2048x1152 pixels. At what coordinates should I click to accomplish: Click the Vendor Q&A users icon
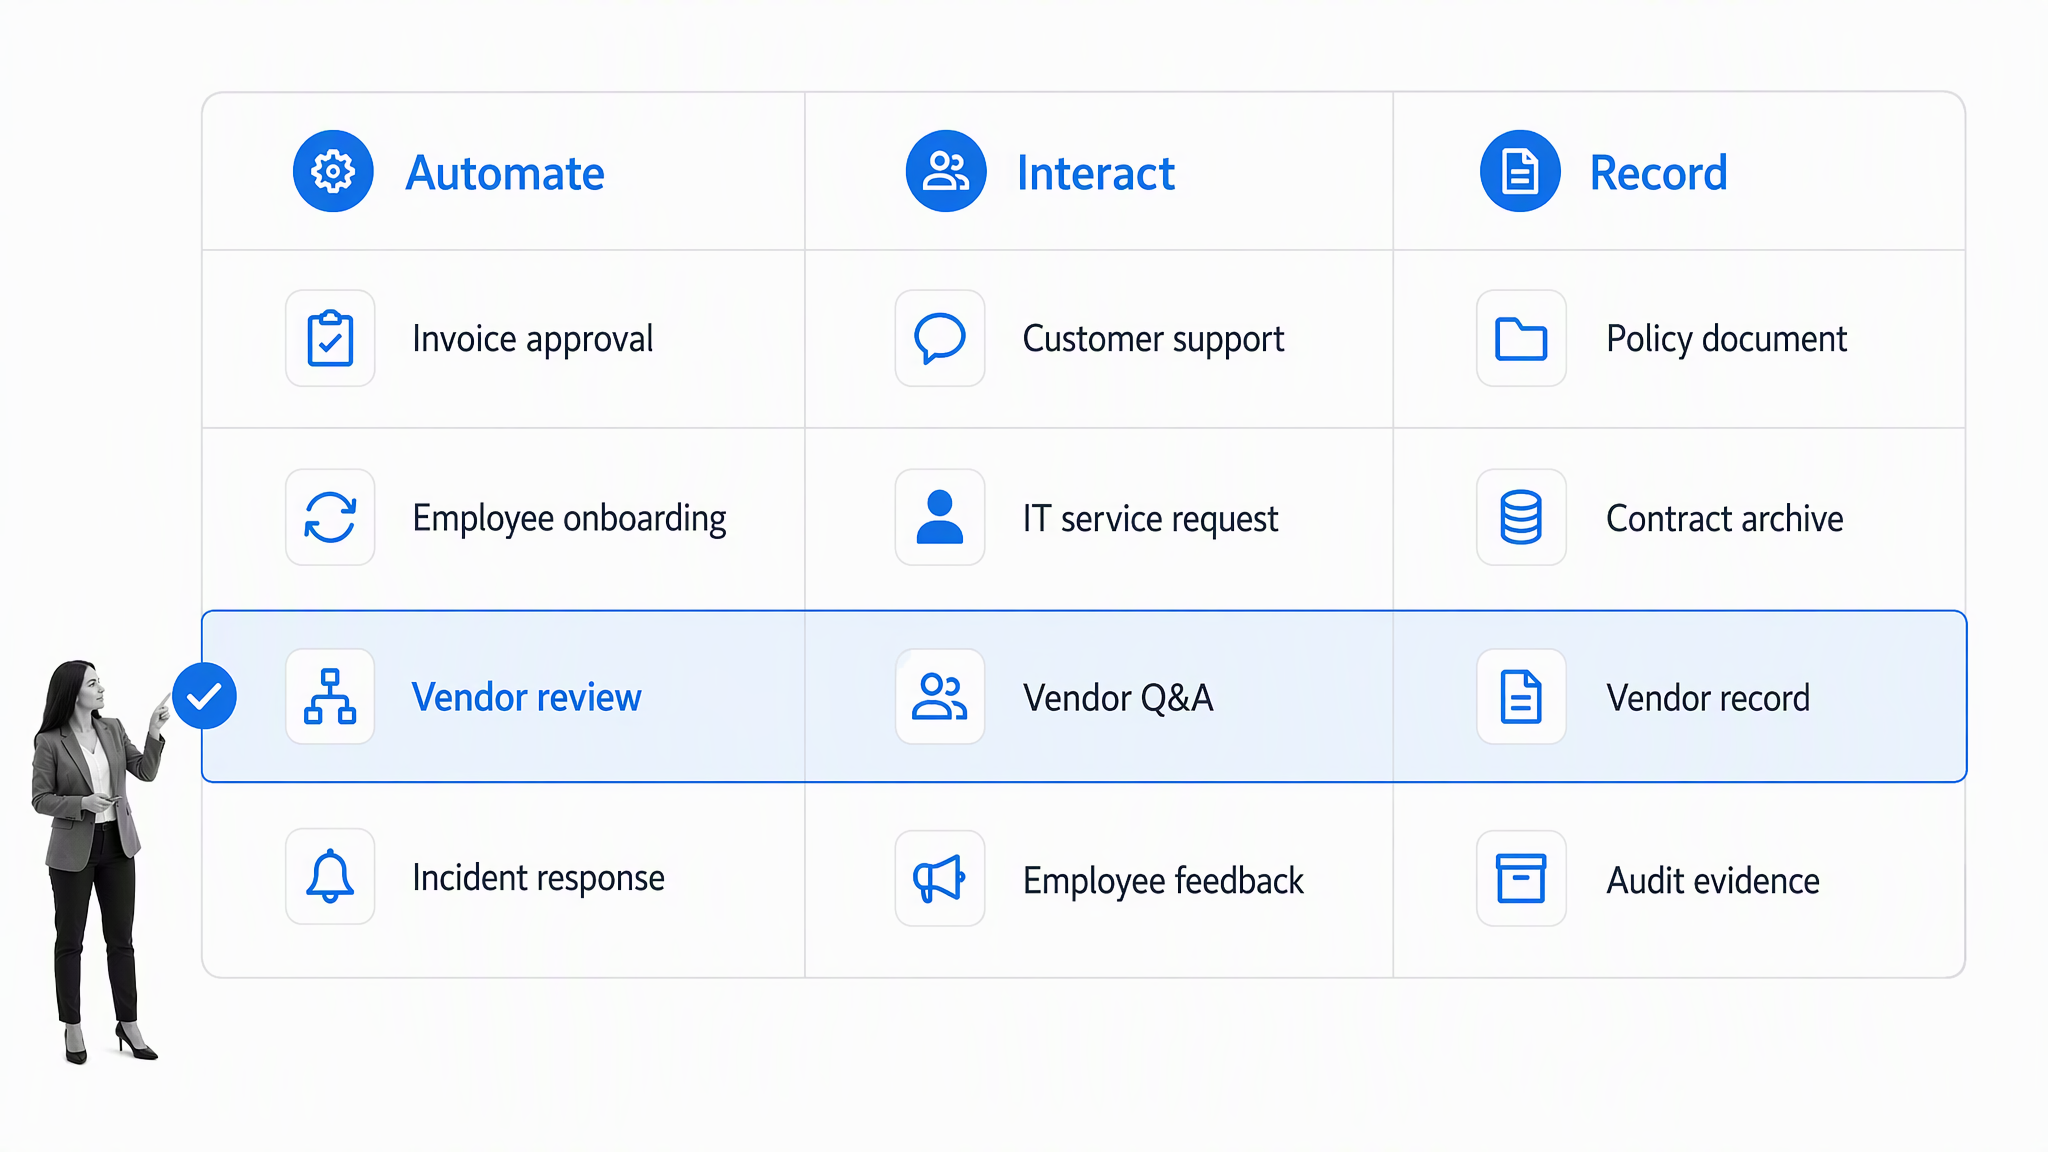pos(940,696)
